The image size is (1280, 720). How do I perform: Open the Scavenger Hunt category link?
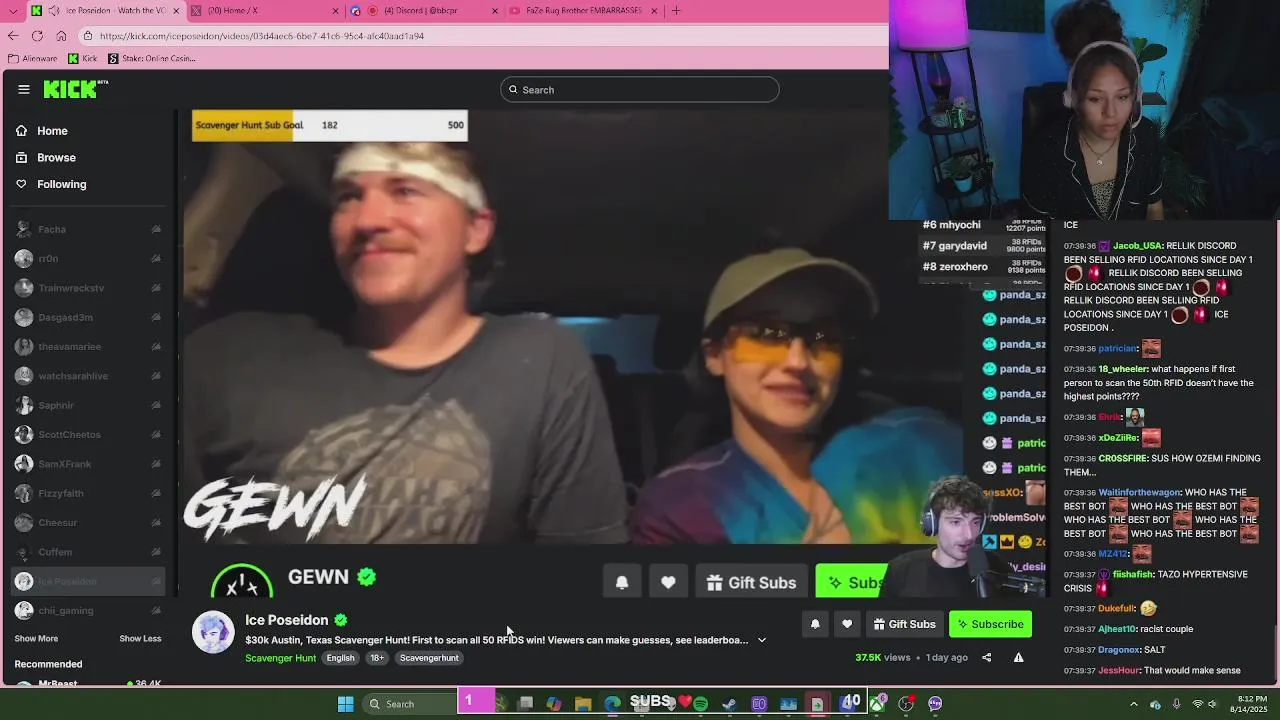click(x=280, y=658)
